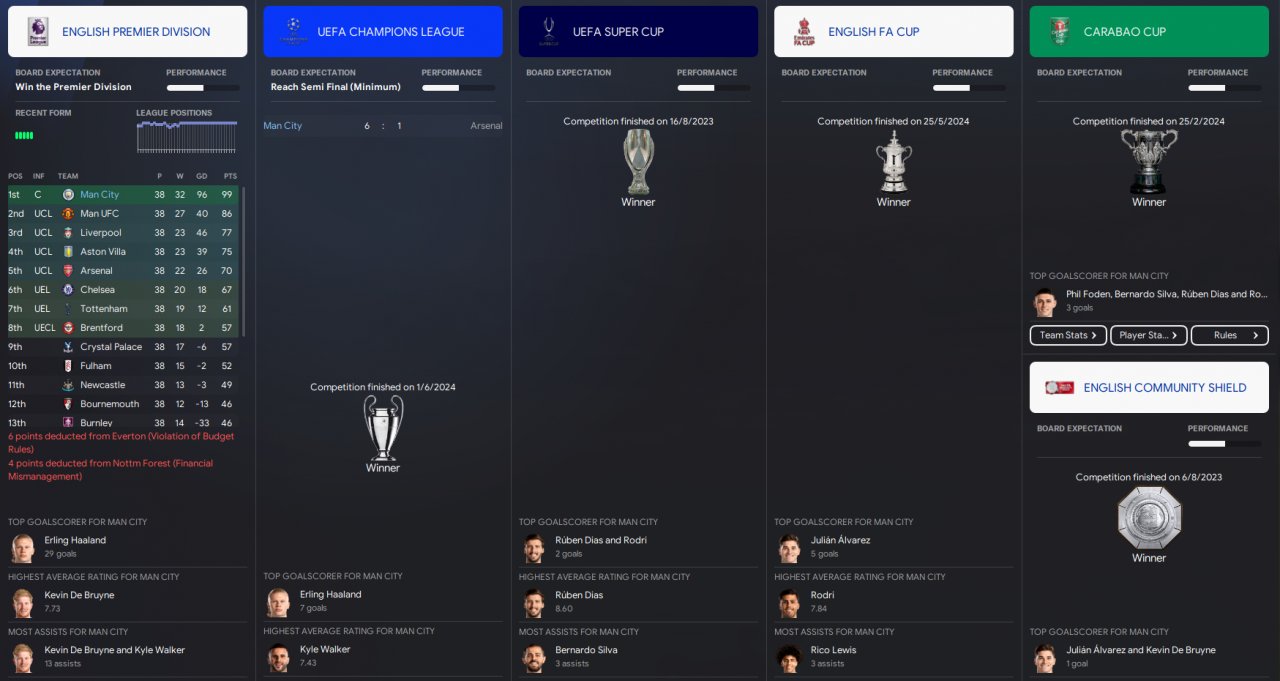Click the Carabao Cup logo icon
Viewport: 1280px width, 681px height.
click(1060, 31)
